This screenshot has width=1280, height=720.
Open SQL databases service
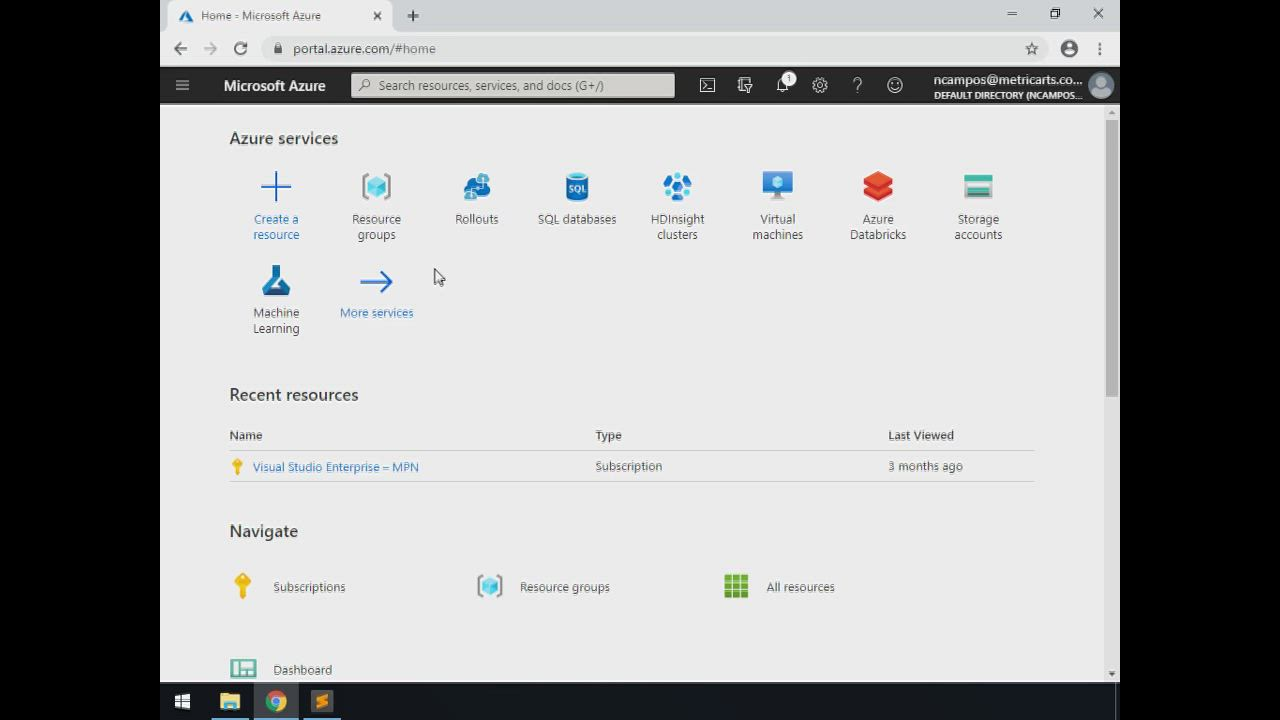click(577, 198)
